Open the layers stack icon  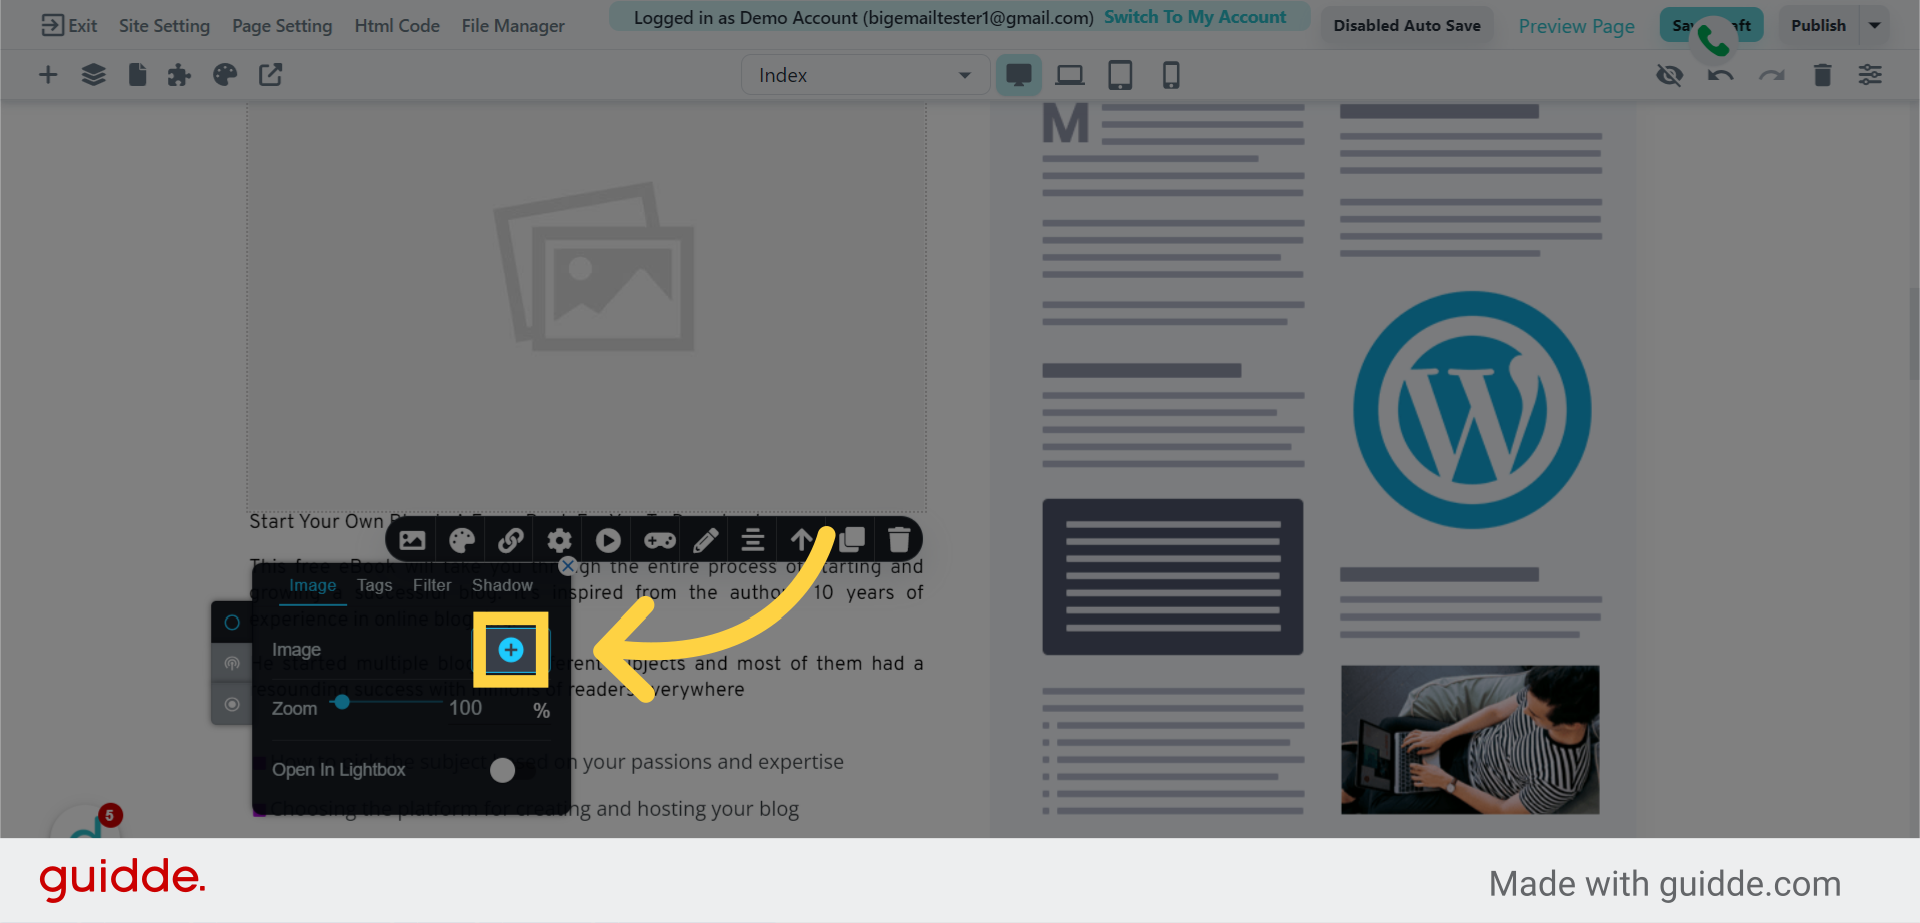tap(93, 75)
